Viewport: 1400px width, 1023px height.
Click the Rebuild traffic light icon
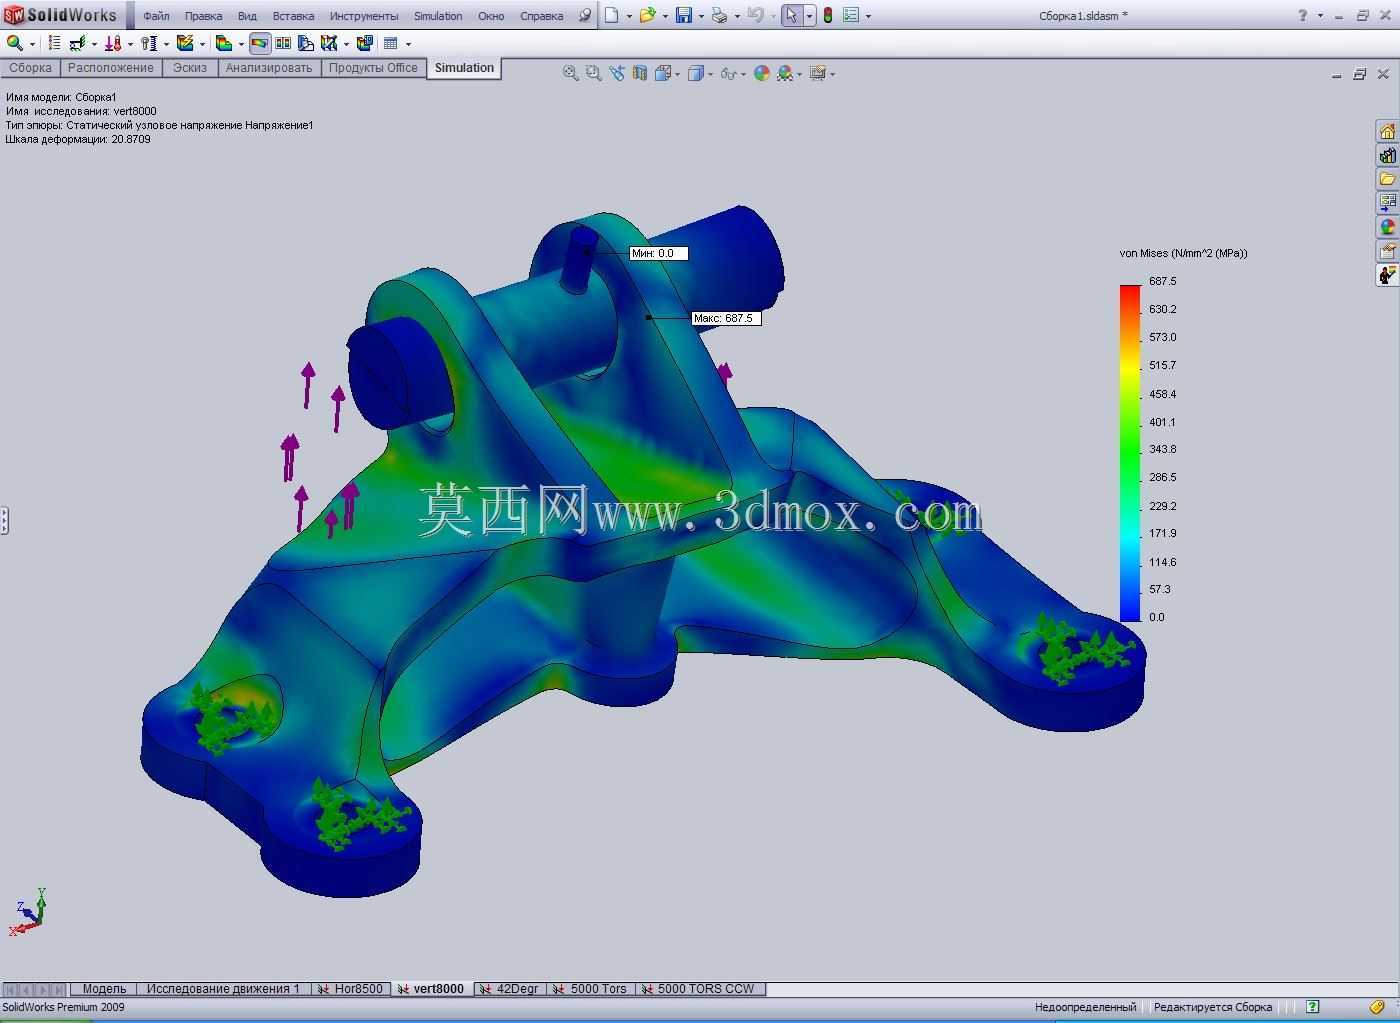tap(828, 15)
